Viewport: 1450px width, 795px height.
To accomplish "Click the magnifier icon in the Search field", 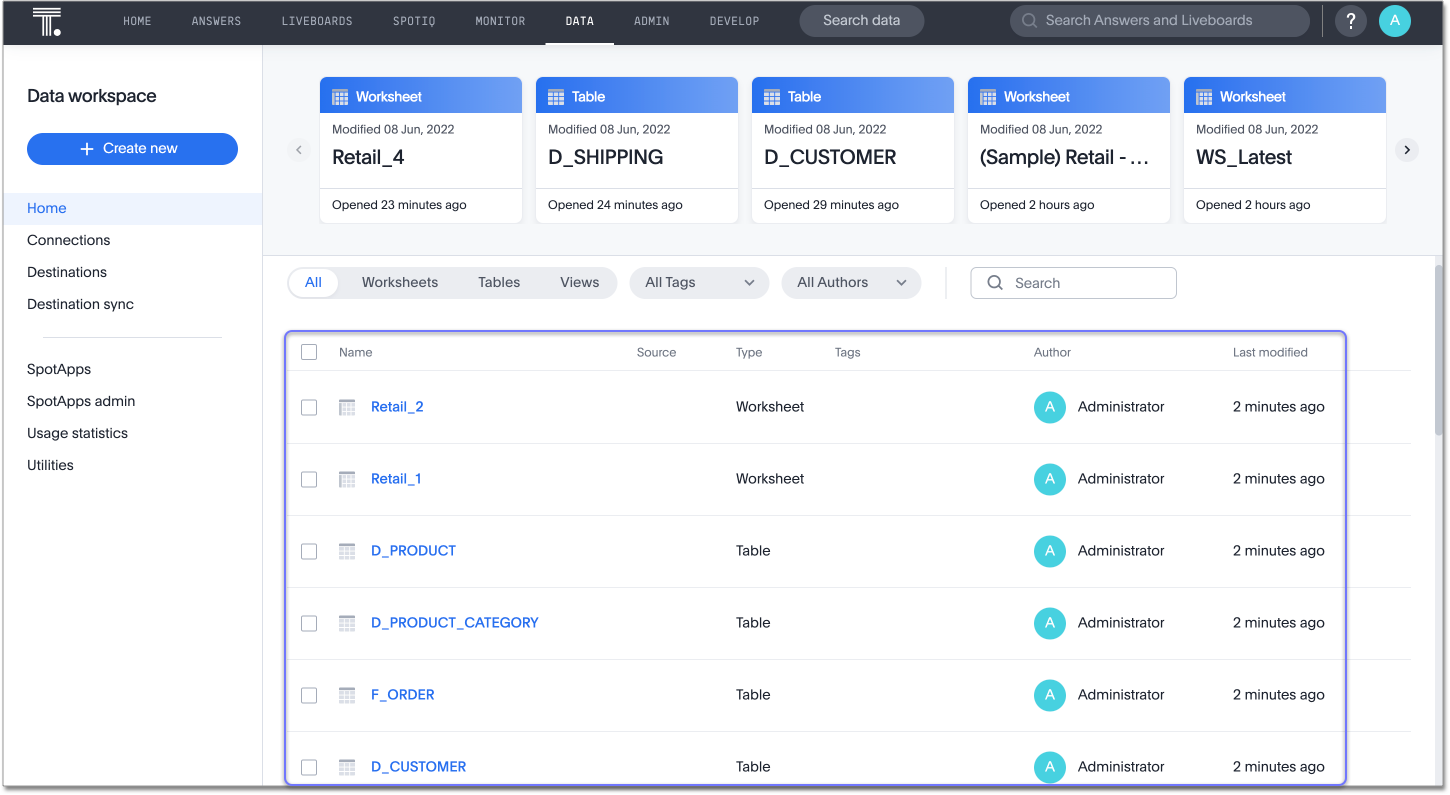I will pyautogui.click(x=994, y=283).
